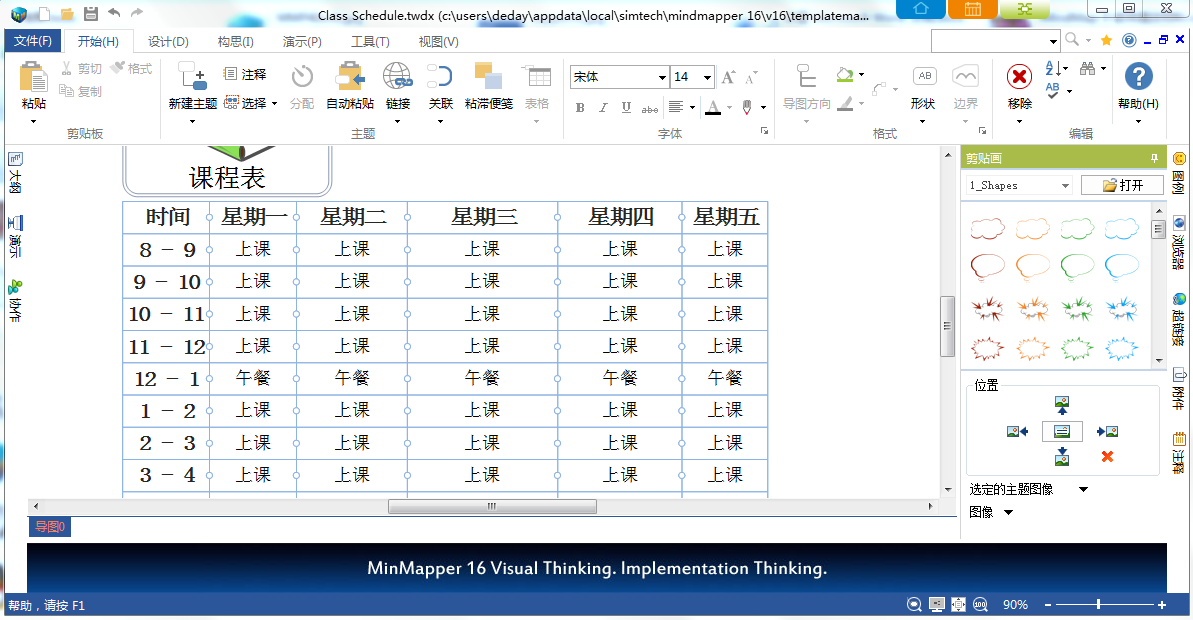Viewport: 1193px width, 620px height.
Task: Toggle italic text style
Action: [603, 107]
